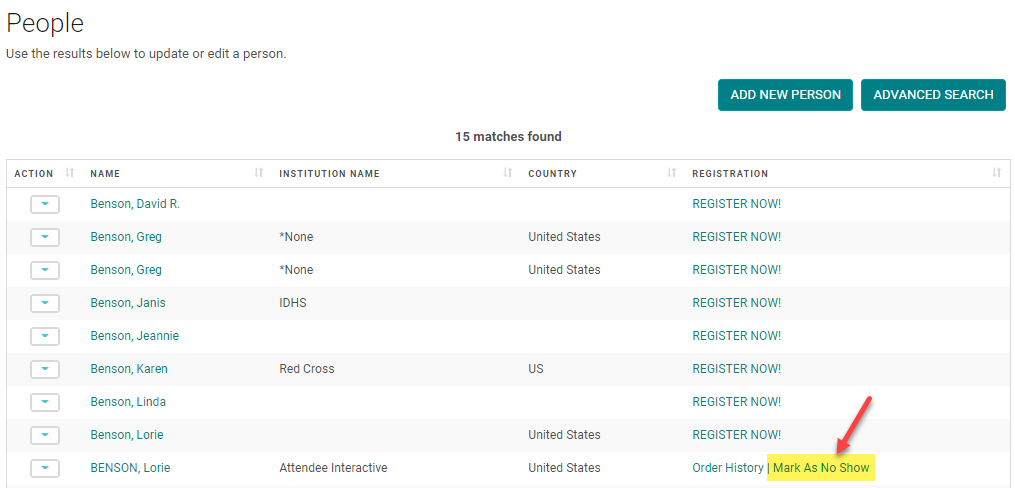Open the Benson, Jeannie name link

tap(134, 336)
